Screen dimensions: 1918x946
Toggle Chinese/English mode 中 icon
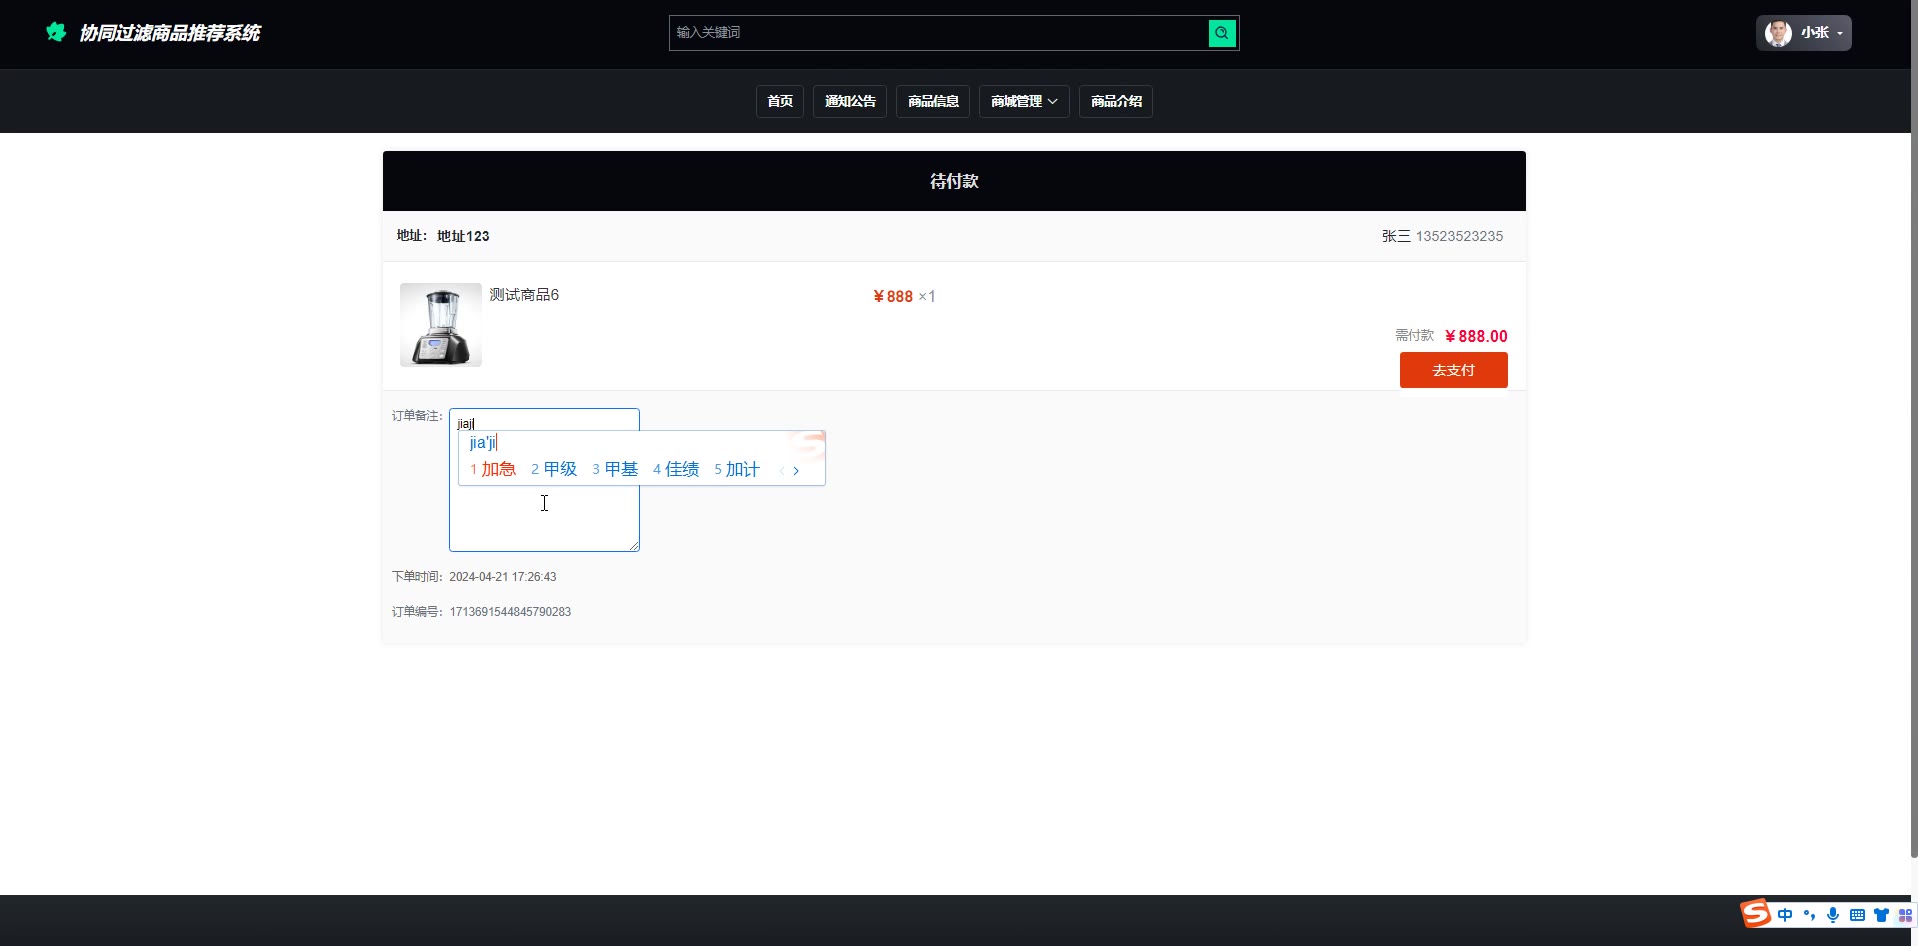(1785, 915)
